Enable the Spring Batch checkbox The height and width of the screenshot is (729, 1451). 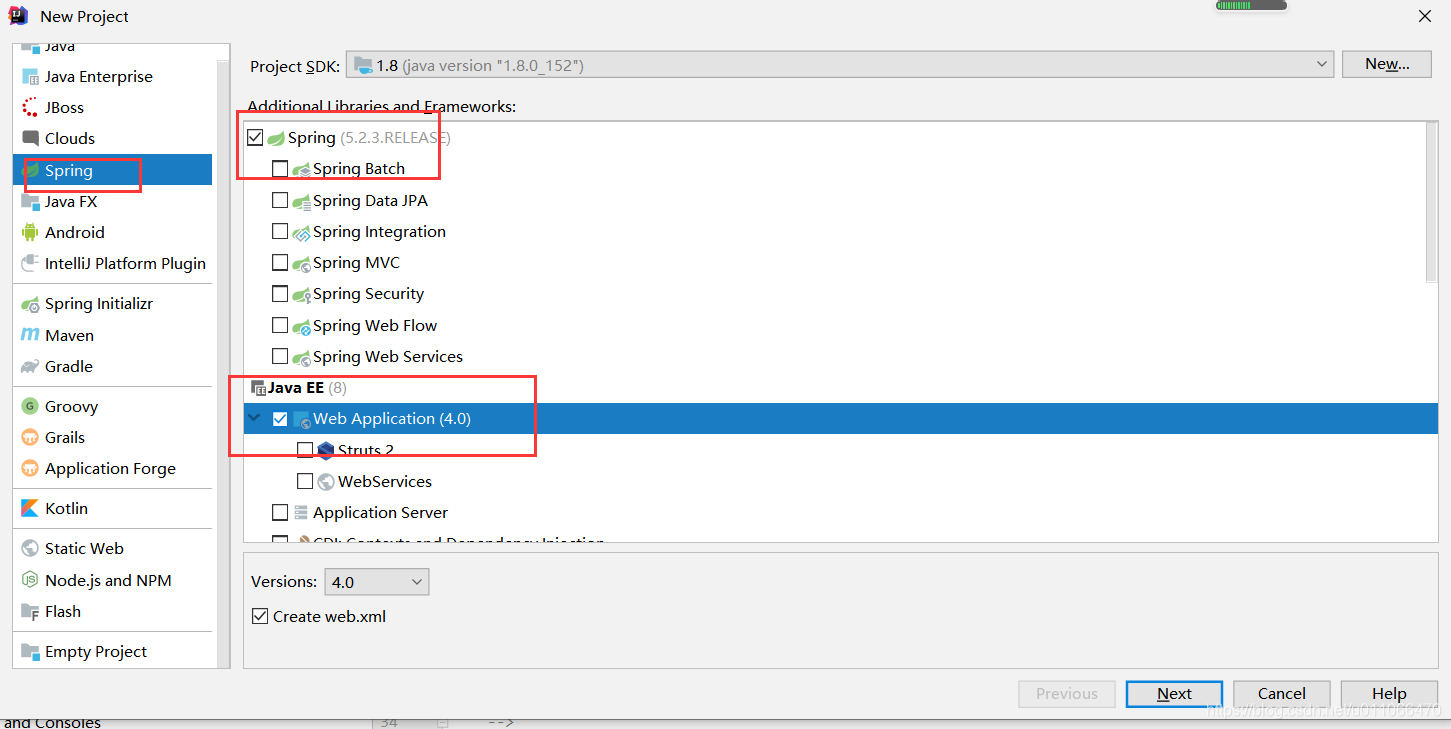(280, 169)
